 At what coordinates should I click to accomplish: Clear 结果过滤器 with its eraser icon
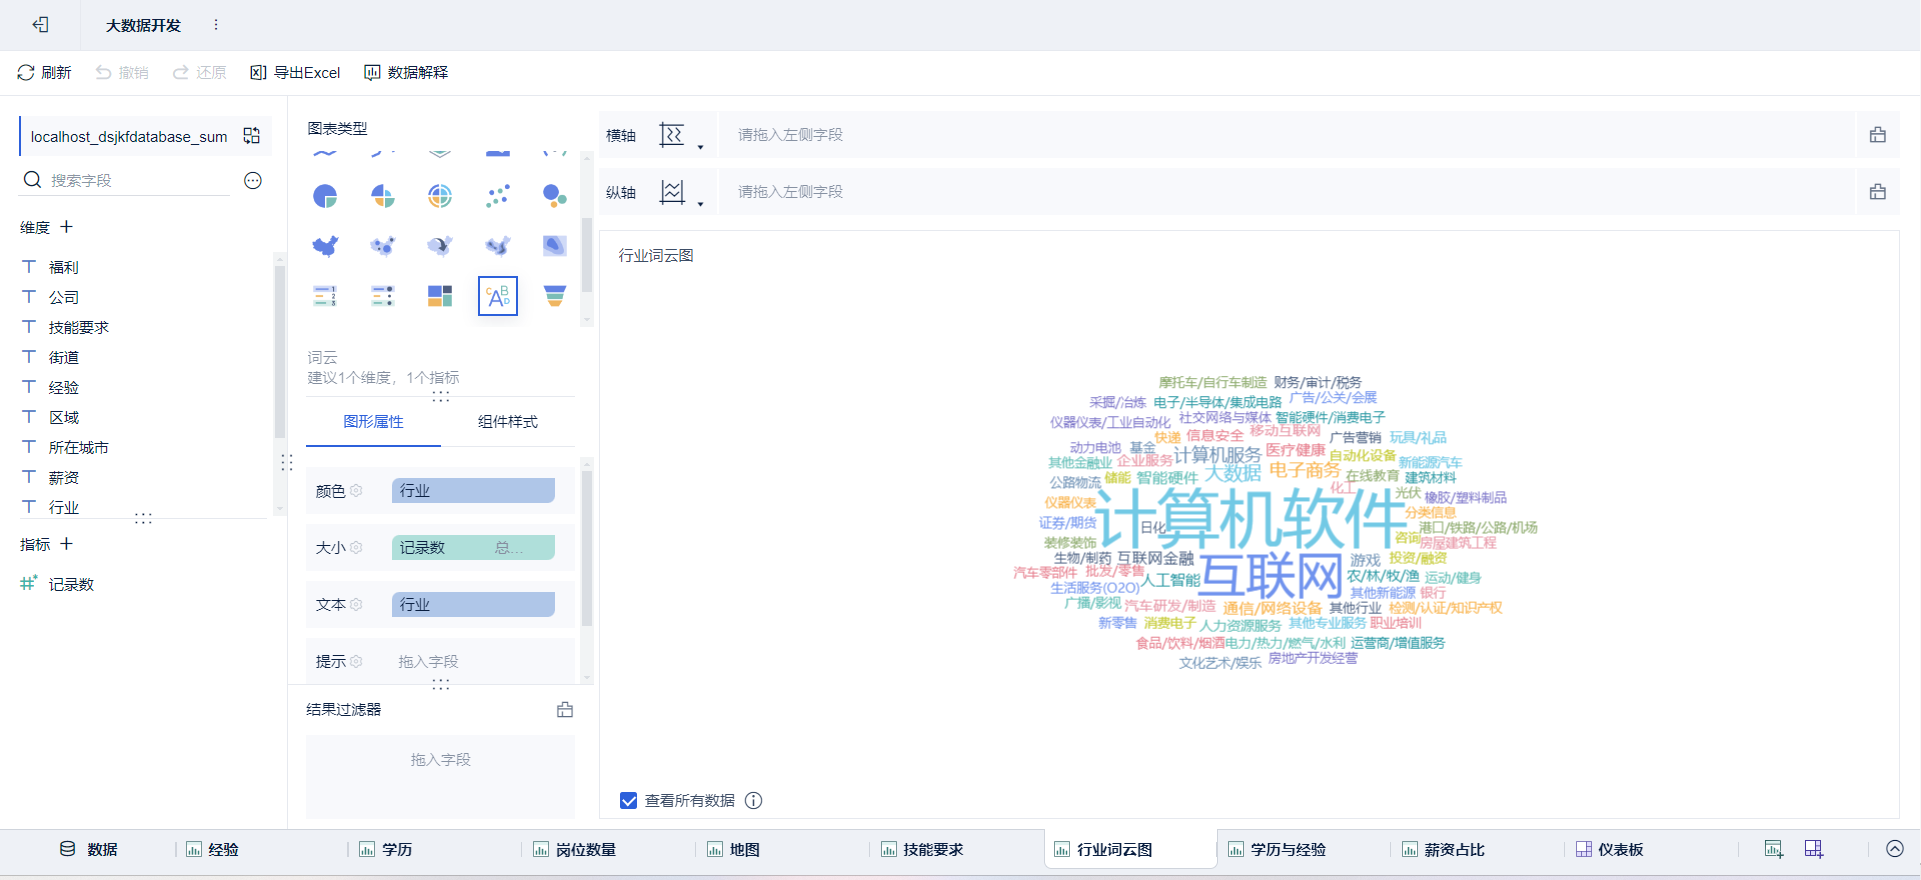tap(565, 710)
